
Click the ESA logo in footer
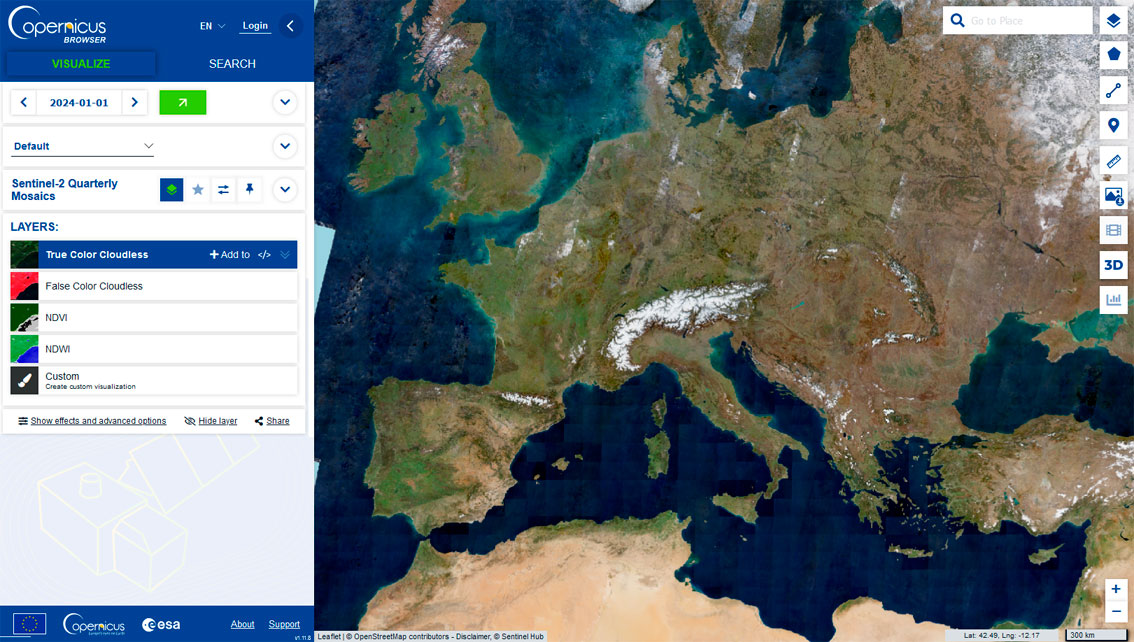point(161,625)
